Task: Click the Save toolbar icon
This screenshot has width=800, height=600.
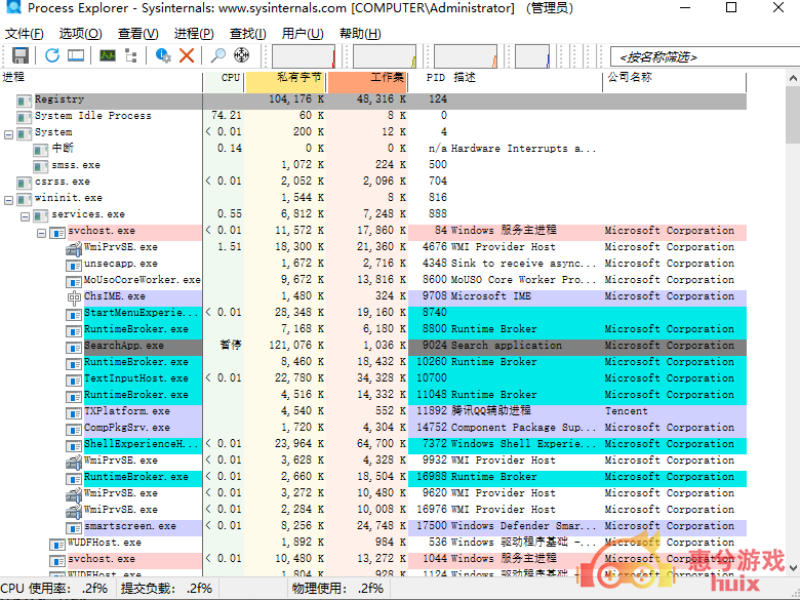Action: 21,56
